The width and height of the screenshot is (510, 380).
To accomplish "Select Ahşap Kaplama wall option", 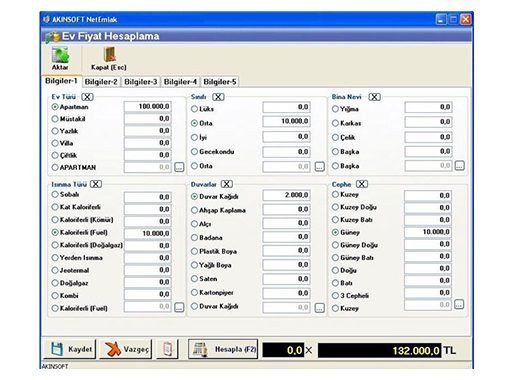I will point(195,210).
